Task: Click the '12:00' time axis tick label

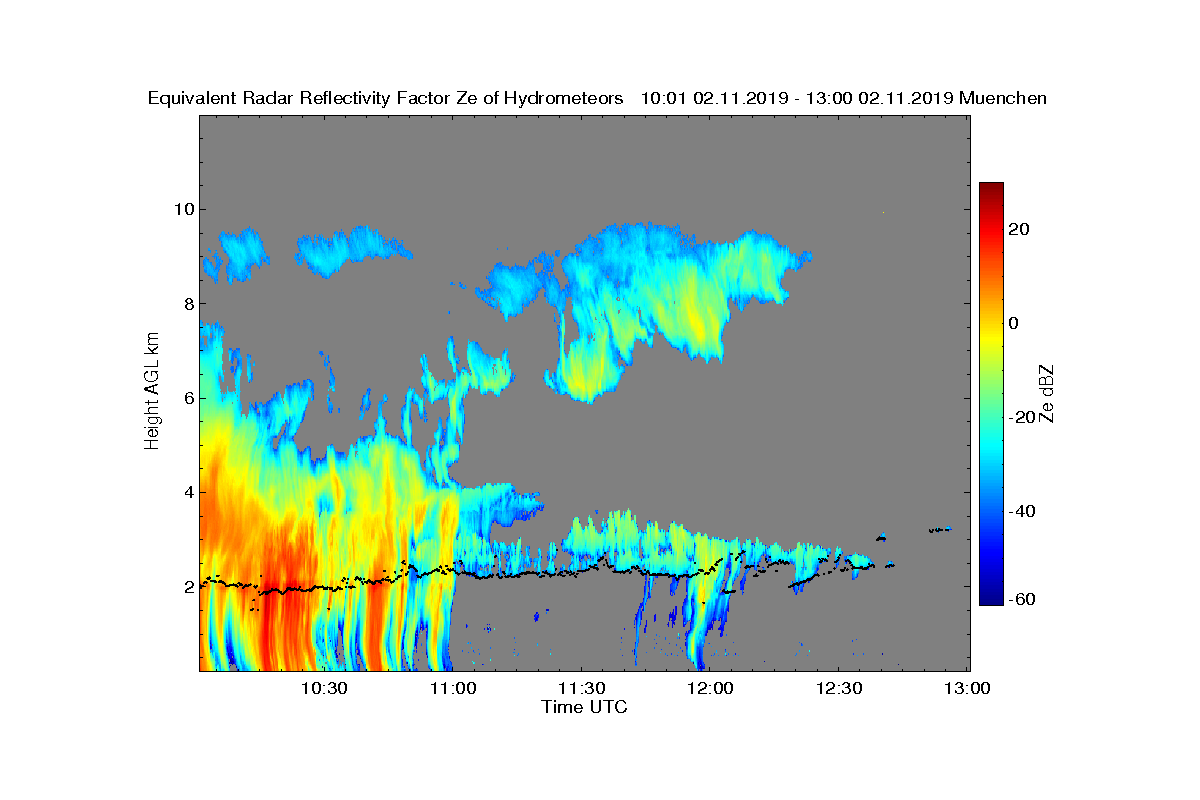Action: pos(712,688)
